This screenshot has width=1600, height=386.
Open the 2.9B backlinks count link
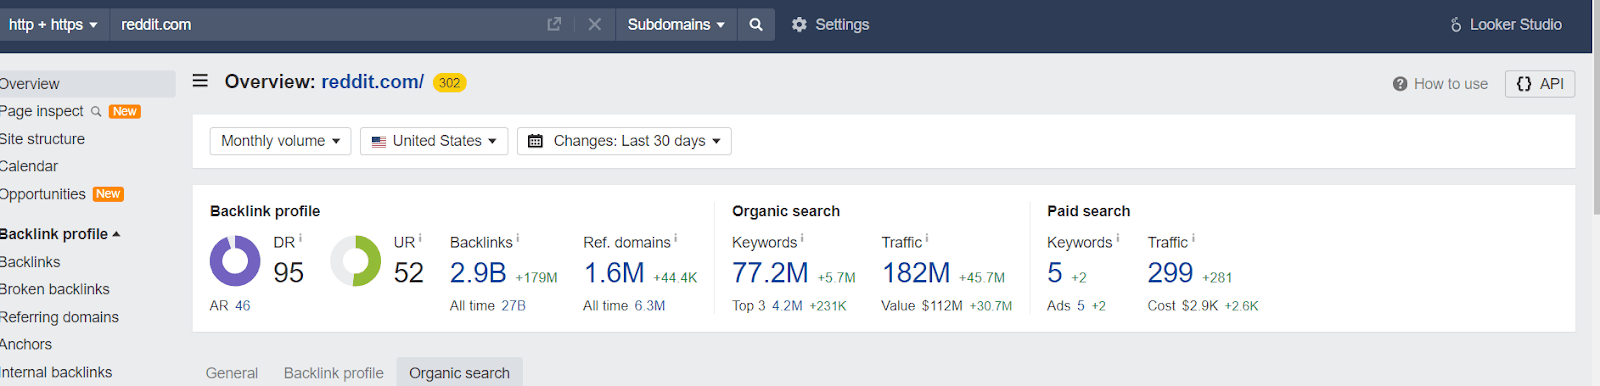(x=478, y=272)
